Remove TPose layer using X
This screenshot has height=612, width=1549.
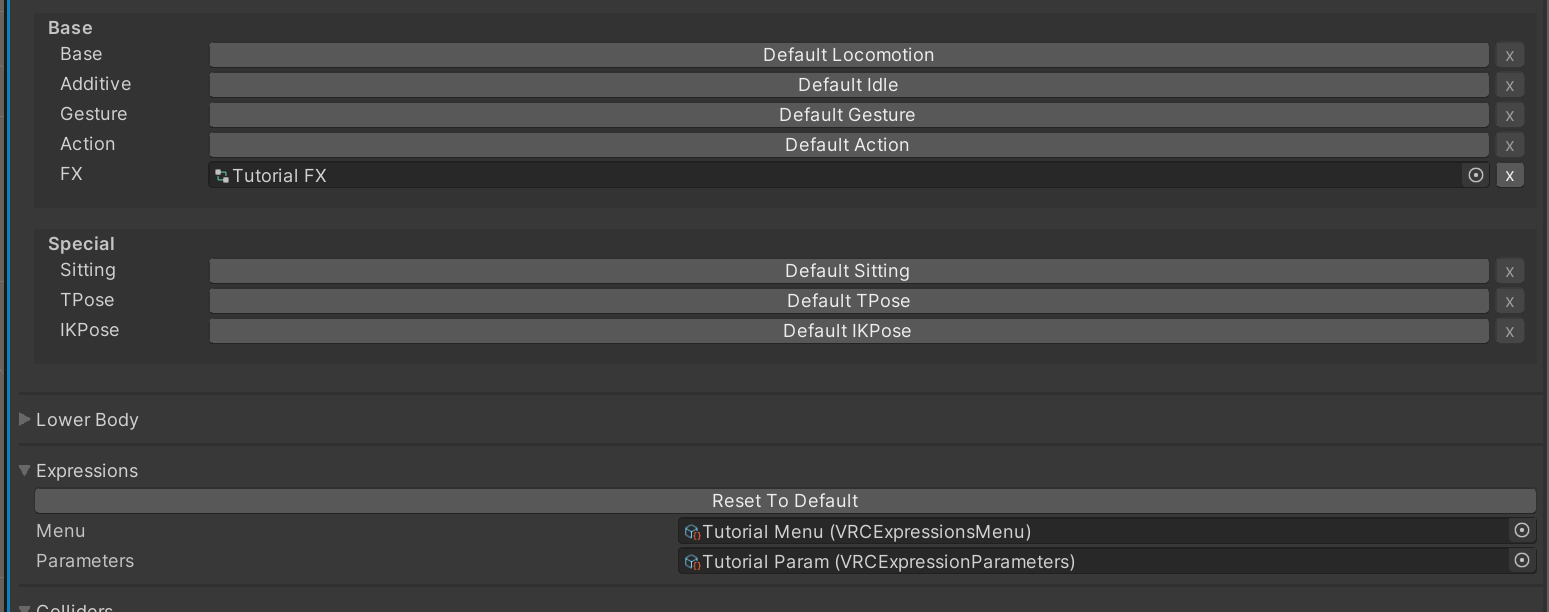pyautogui.click(x=1510, y=301)
